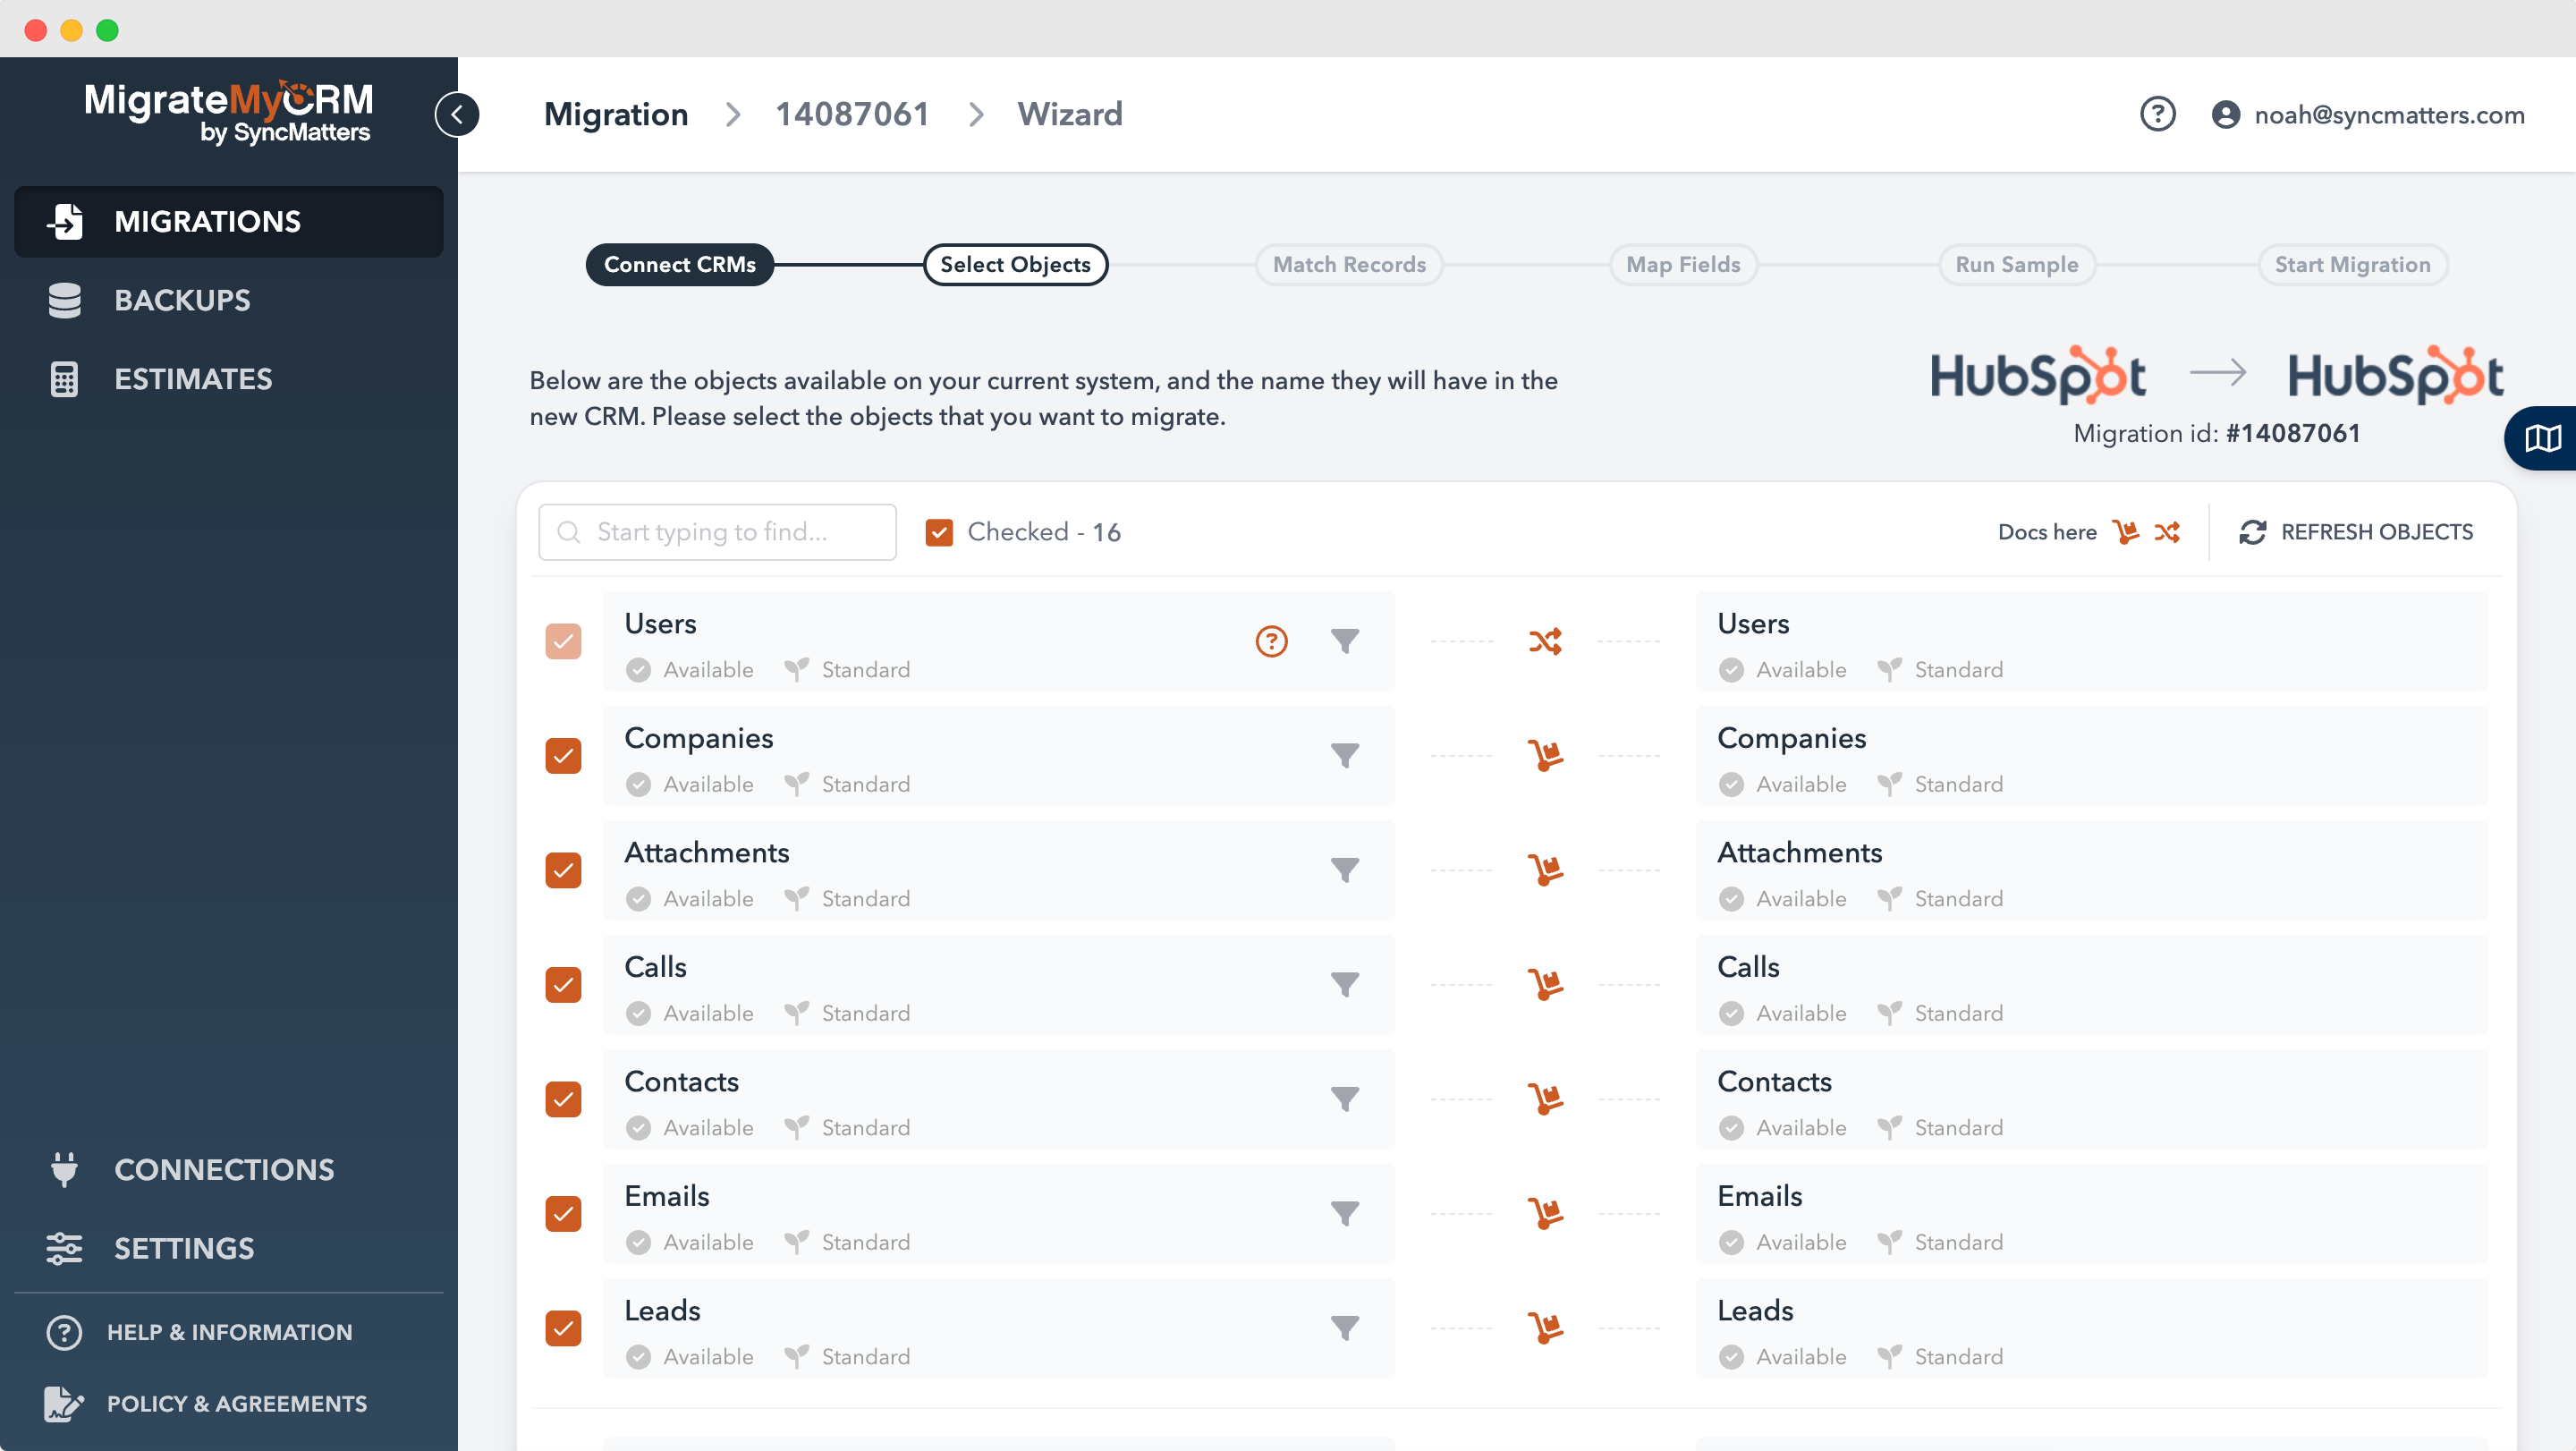The width and height of the screenshot is (2576, 1451).
Task: Click the REFRESH OBJECTS button
Action: (x=2357, y=532)
